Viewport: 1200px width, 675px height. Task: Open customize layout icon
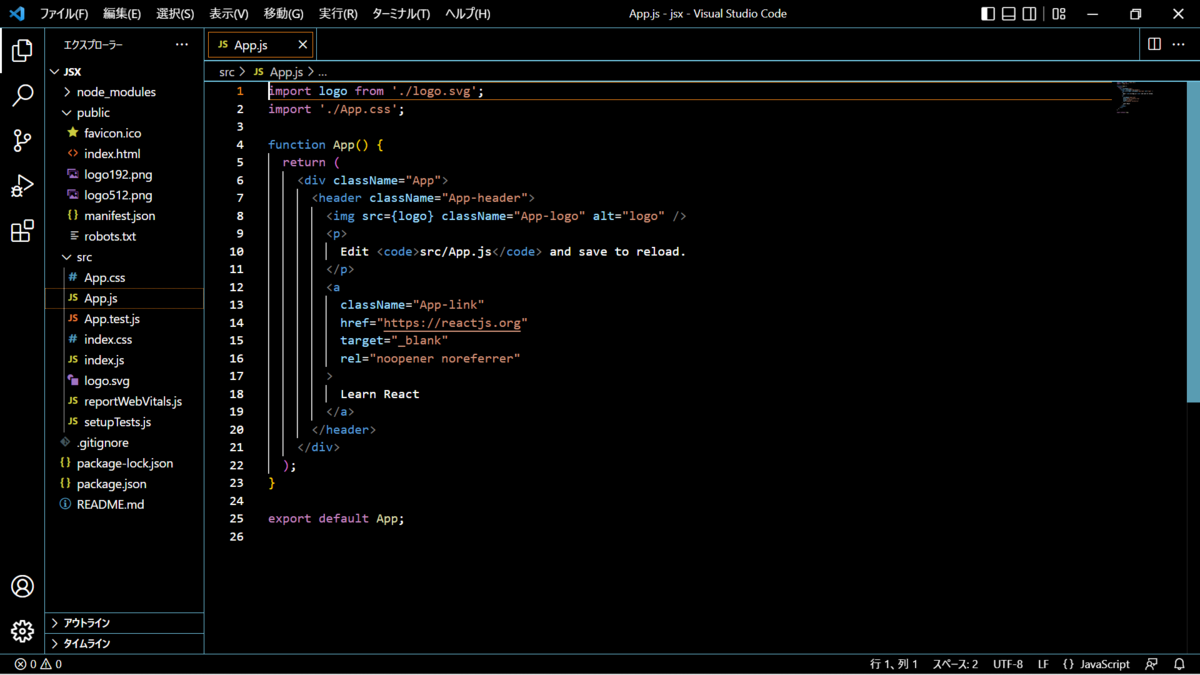1059,14
